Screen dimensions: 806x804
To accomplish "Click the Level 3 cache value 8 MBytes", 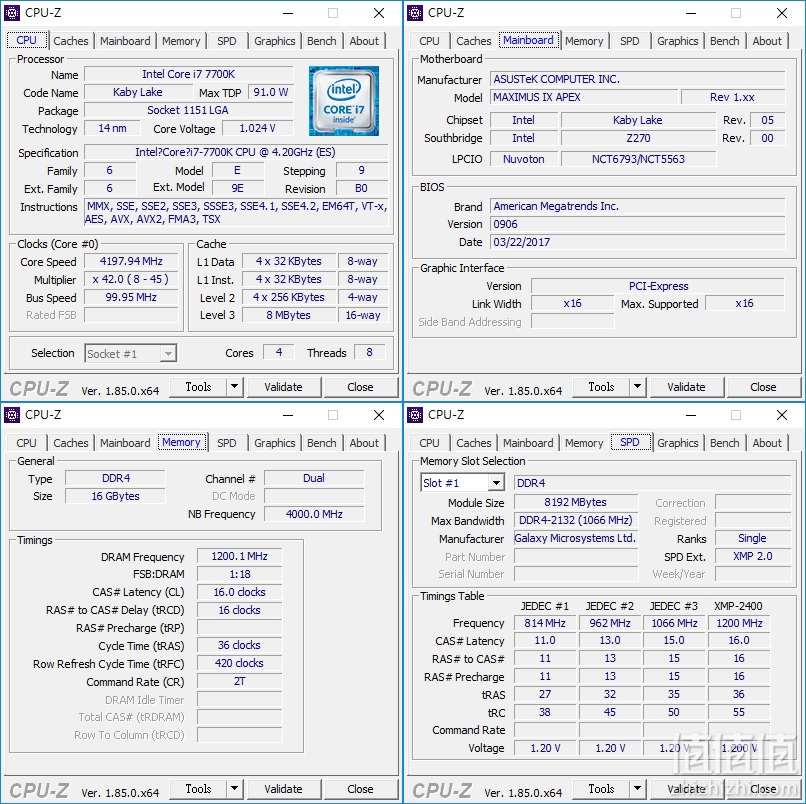I will tap(288, 315).
